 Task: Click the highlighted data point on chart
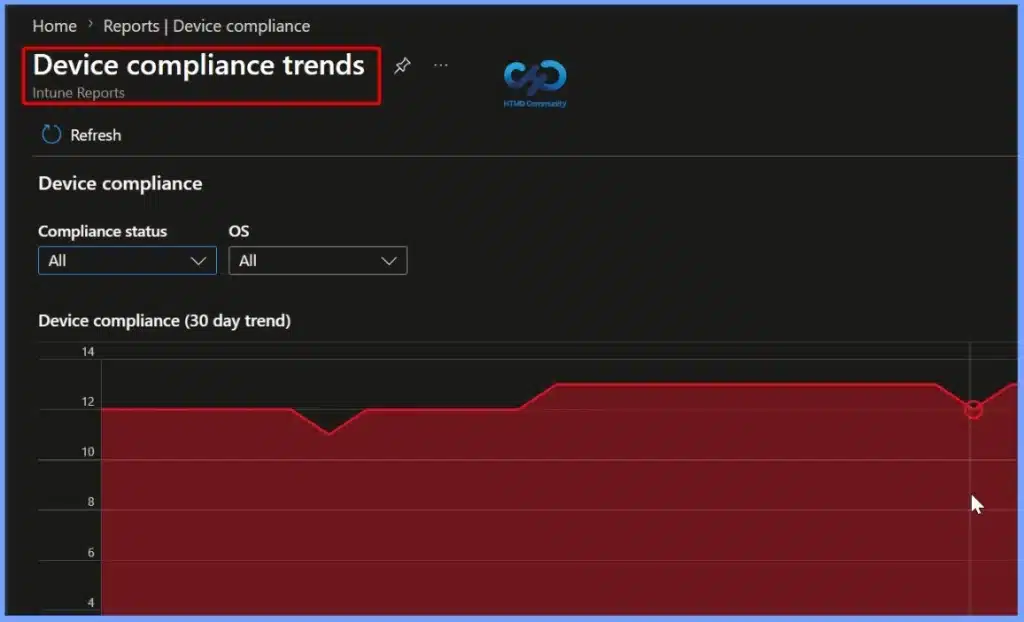coord(973,410)
